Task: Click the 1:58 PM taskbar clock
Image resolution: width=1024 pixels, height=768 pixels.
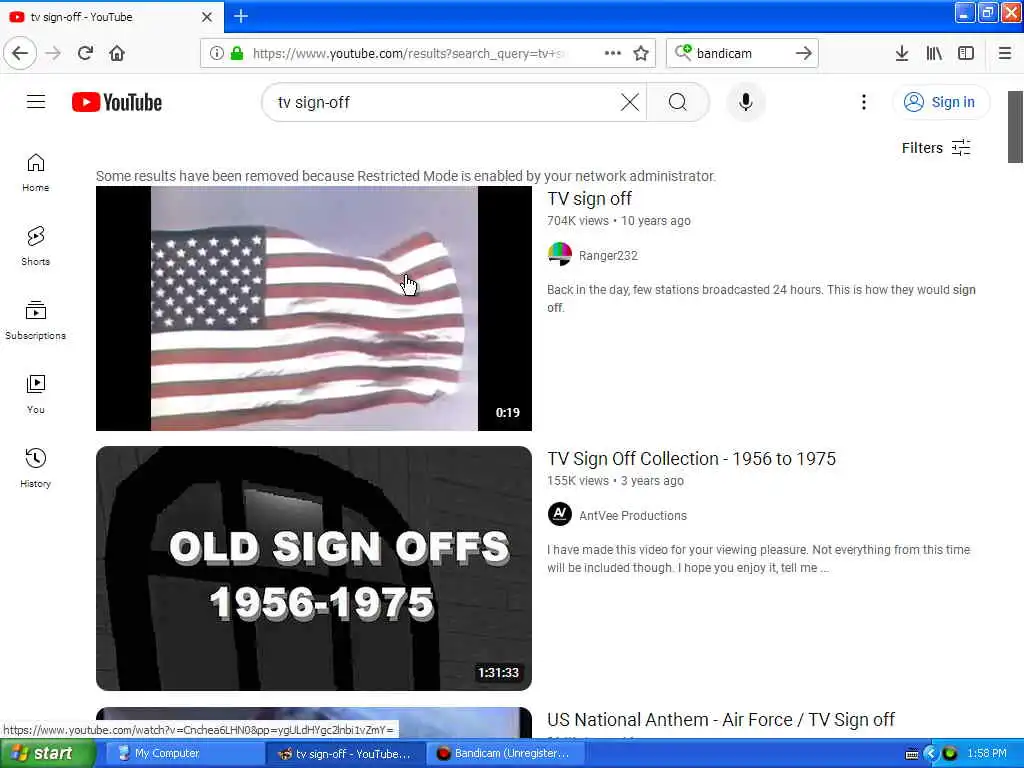Action: pos(987,753)
